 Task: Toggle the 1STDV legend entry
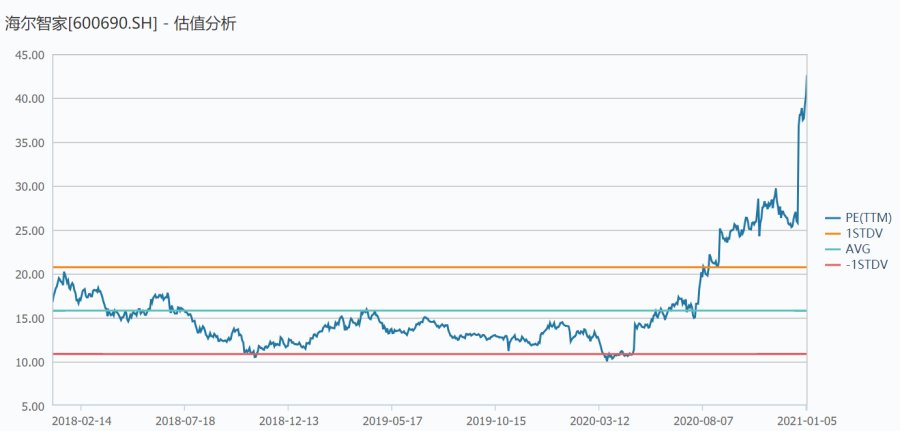point(854,234)
